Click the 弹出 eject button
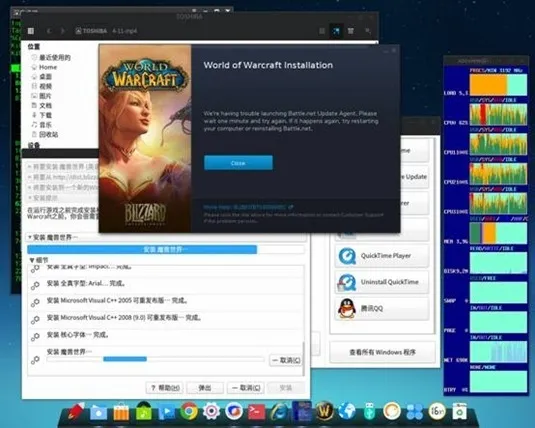Screen dimensions: 535x428 [205, 388]
